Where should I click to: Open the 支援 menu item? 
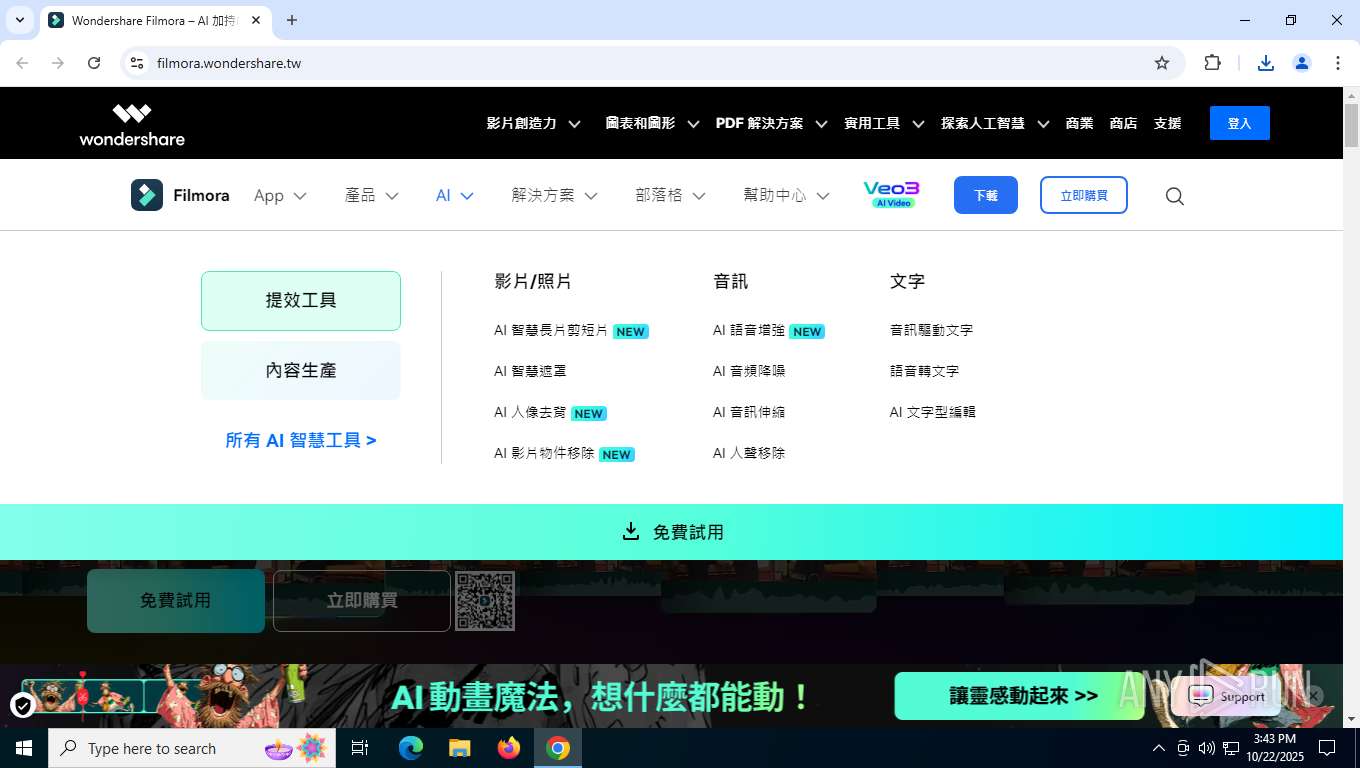click(x=1167, y=123)
